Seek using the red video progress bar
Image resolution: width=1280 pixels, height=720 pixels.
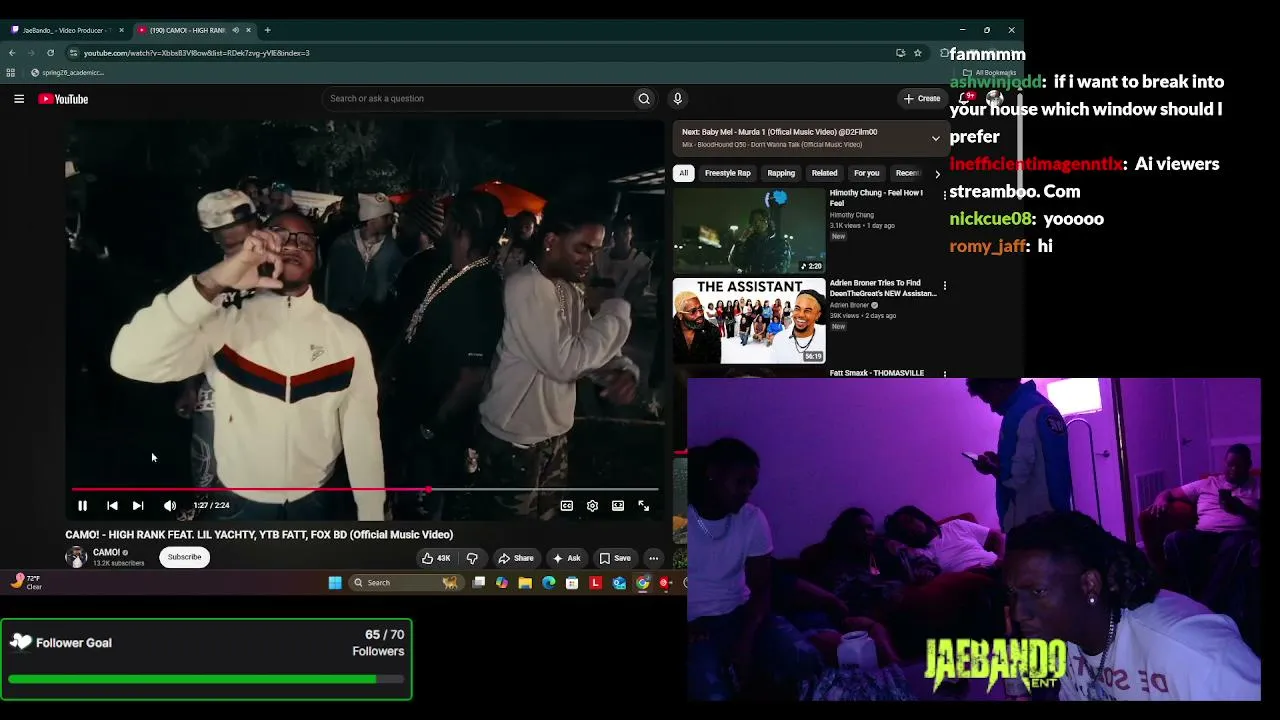click(x=365, y=490)
